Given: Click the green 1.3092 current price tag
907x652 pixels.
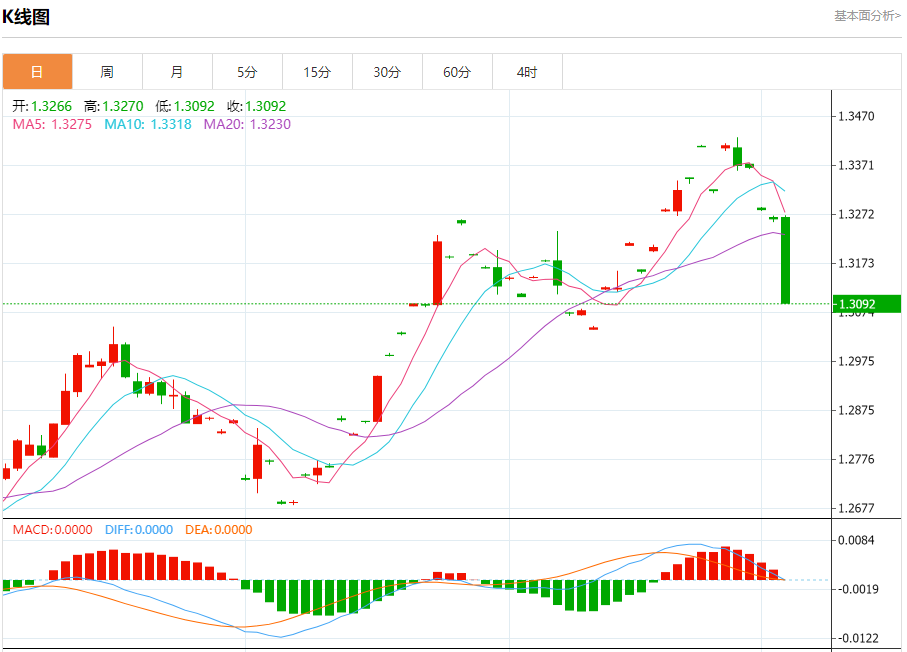Looking at the screenshot, I should pos(867,304).
